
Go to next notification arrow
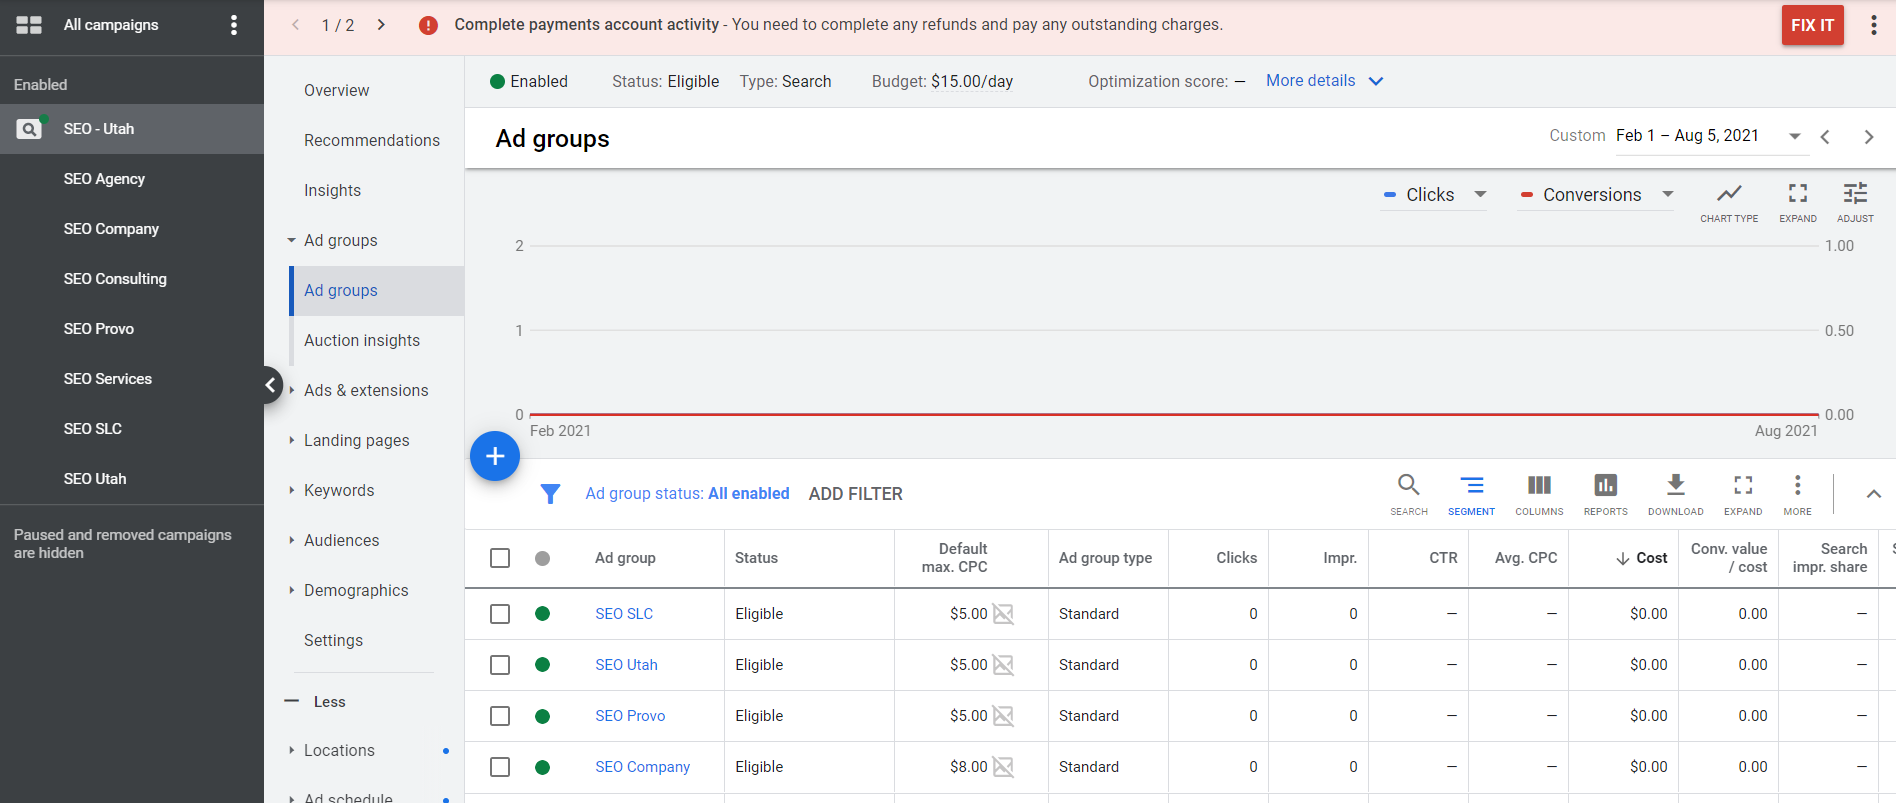pos(381,25)
